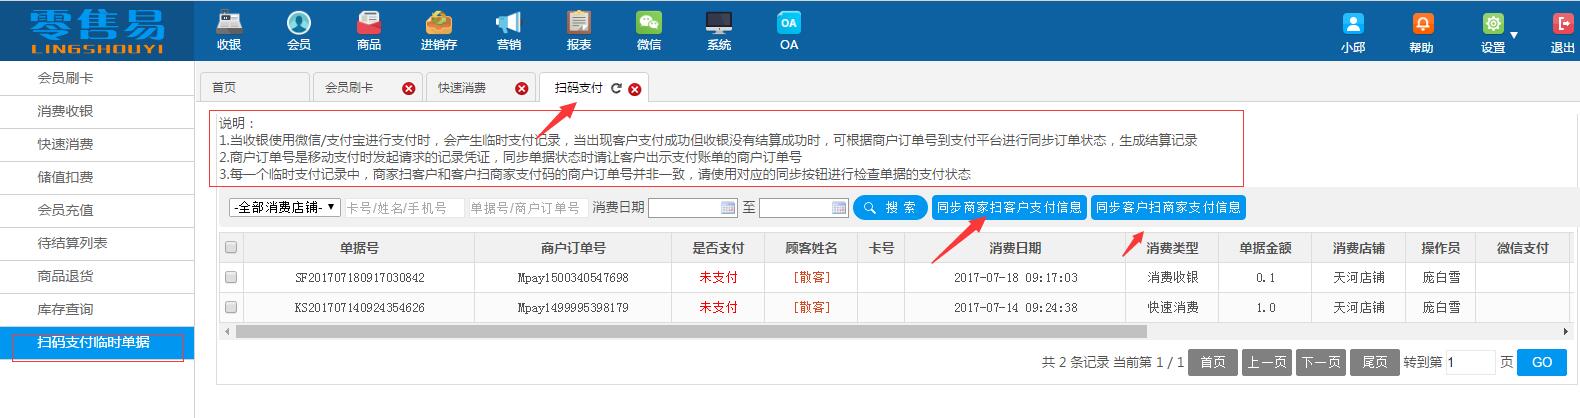Open the 设置 settings gear icon
The height and width of the screenshot is (418, 1580).
point(1493,24)
